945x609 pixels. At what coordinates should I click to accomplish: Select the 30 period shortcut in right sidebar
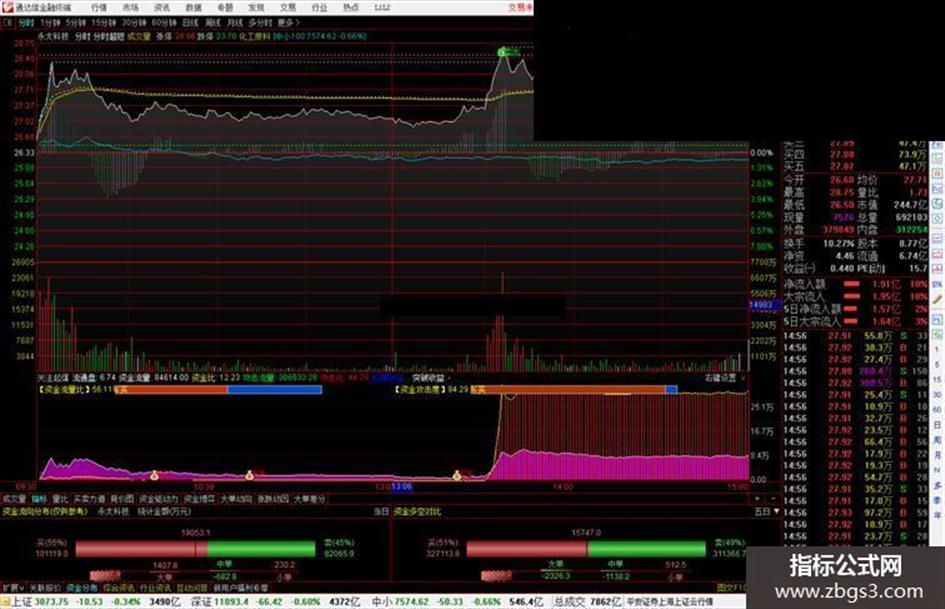pos(937,395)
